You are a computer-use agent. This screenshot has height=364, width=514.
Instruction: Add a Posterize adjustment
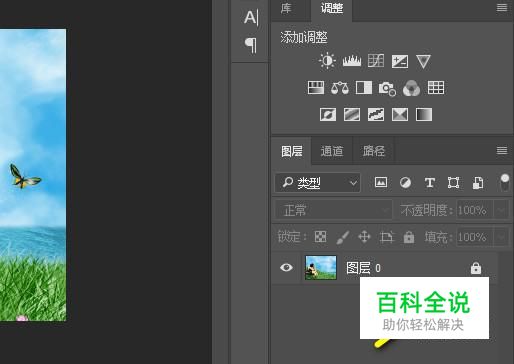coord(352,114)
